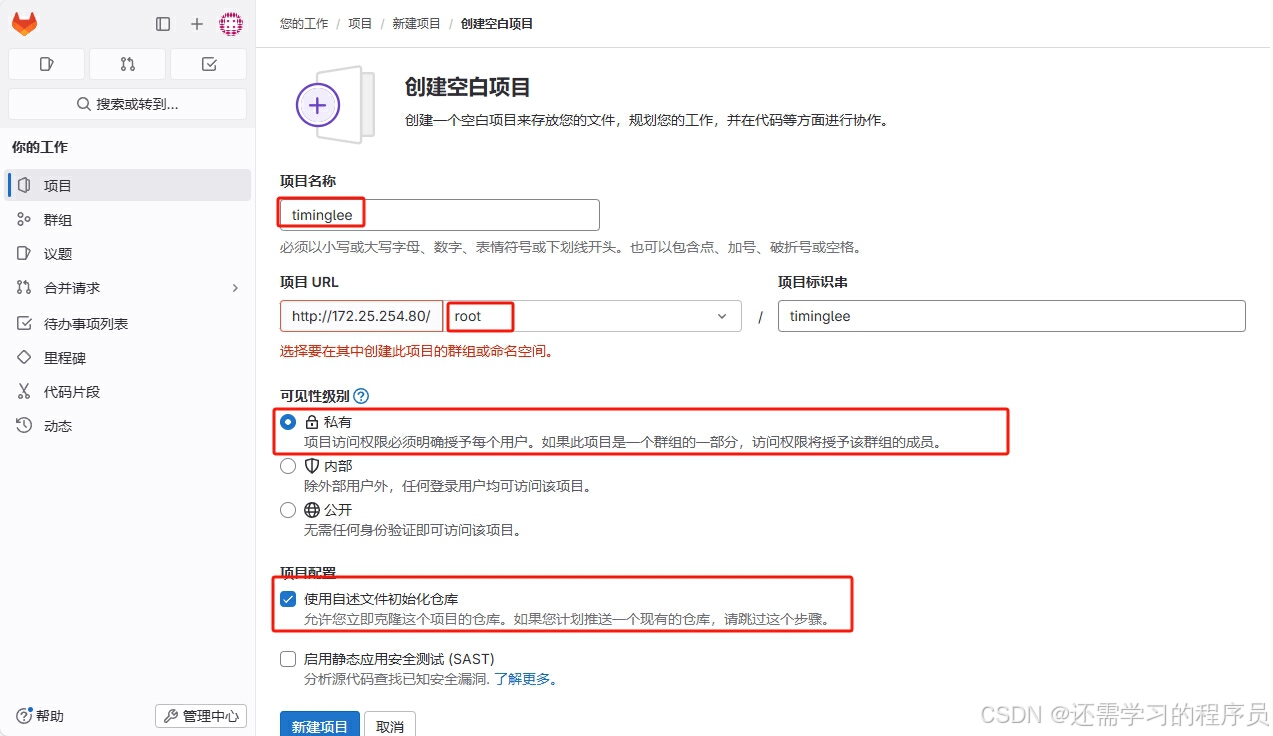Enable 启用静态应用安全测试 (SAST) checkbox
1273x736 pixels.
pos(288,659)
